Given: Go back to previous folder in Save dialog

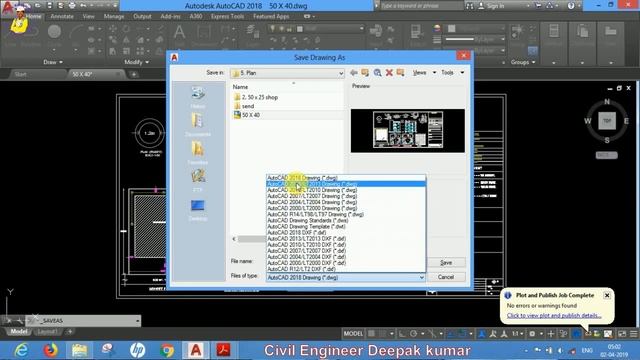Looking at the screenshot, I should coord(354,73).
